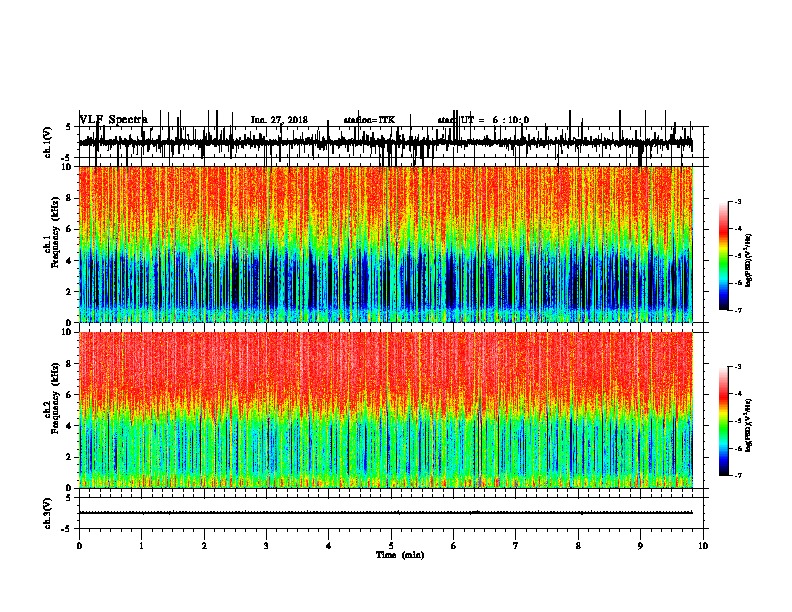Click the "VLF Spectra" title text
Viewport: 792px width, 612px height.
click(x=114, y=120)
